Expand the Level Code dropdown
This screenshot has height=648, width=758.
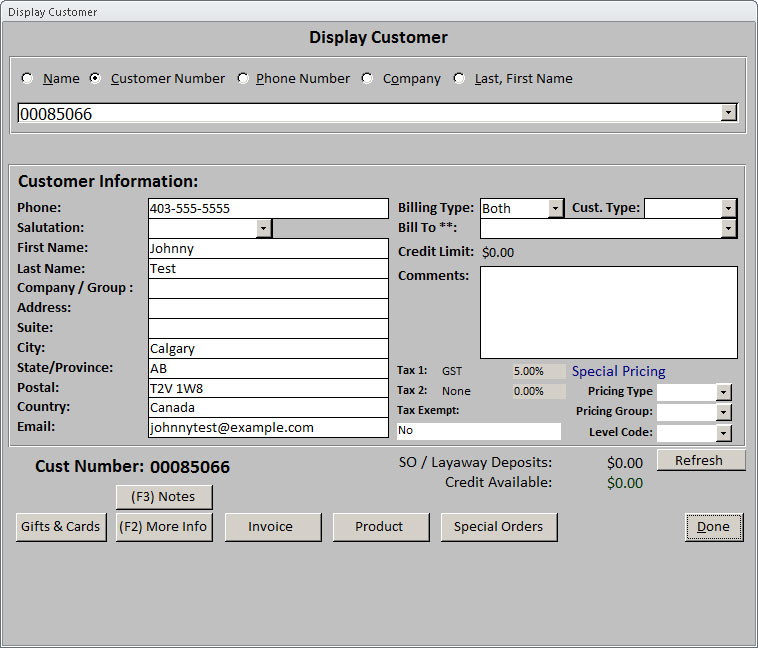724,433
